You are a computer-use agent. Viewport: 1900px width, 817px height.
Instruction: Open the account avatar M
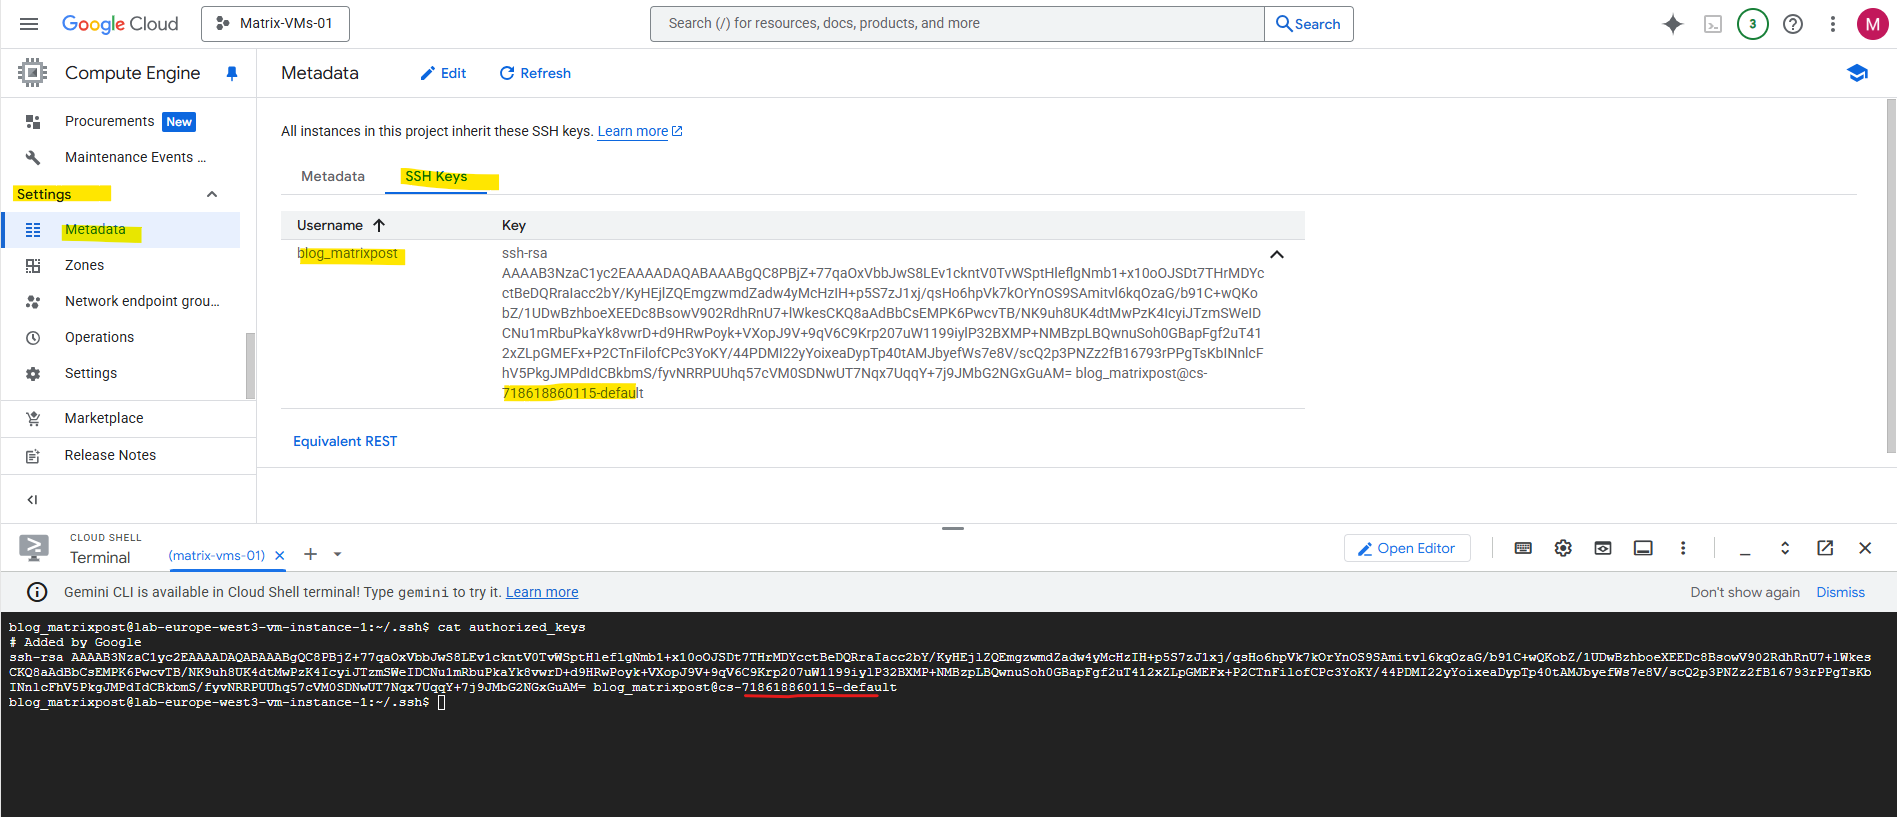pos(1873,24)
